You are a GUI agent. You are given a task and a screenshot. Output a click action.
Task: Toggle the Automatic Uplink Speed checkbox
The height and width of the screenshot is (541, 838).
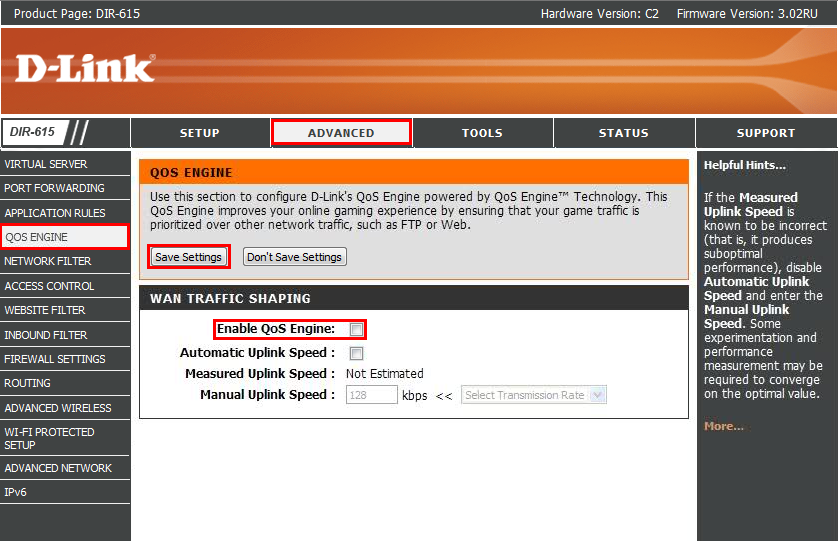(356, 353)
